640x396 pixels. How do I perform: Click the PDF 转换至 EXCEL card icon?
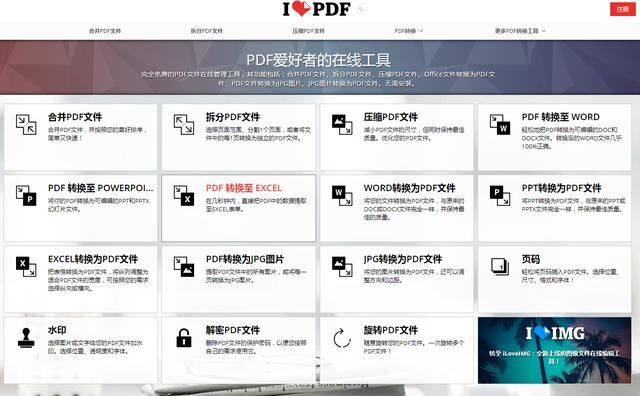[x=184, y=195]
